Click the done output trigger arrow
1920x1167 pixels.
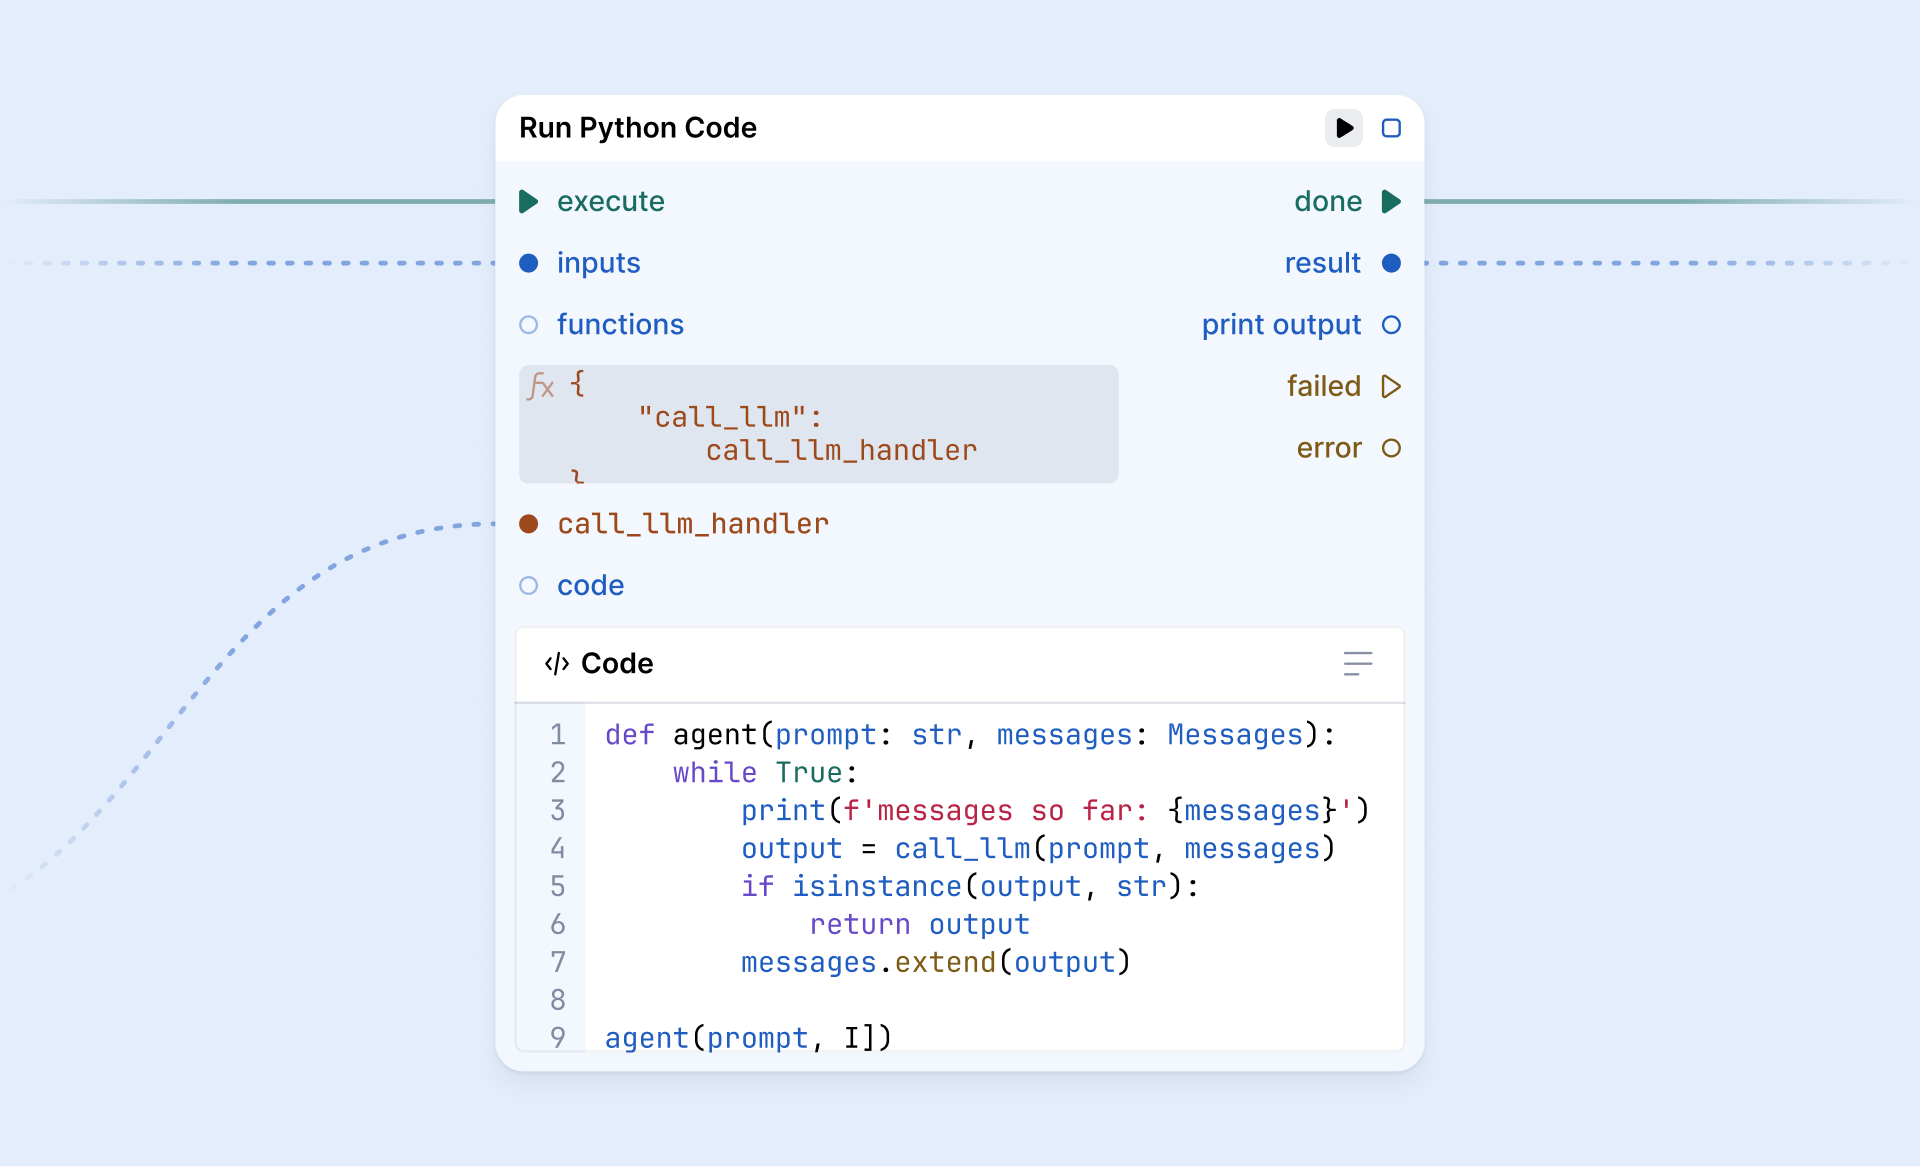(1391, 202)
